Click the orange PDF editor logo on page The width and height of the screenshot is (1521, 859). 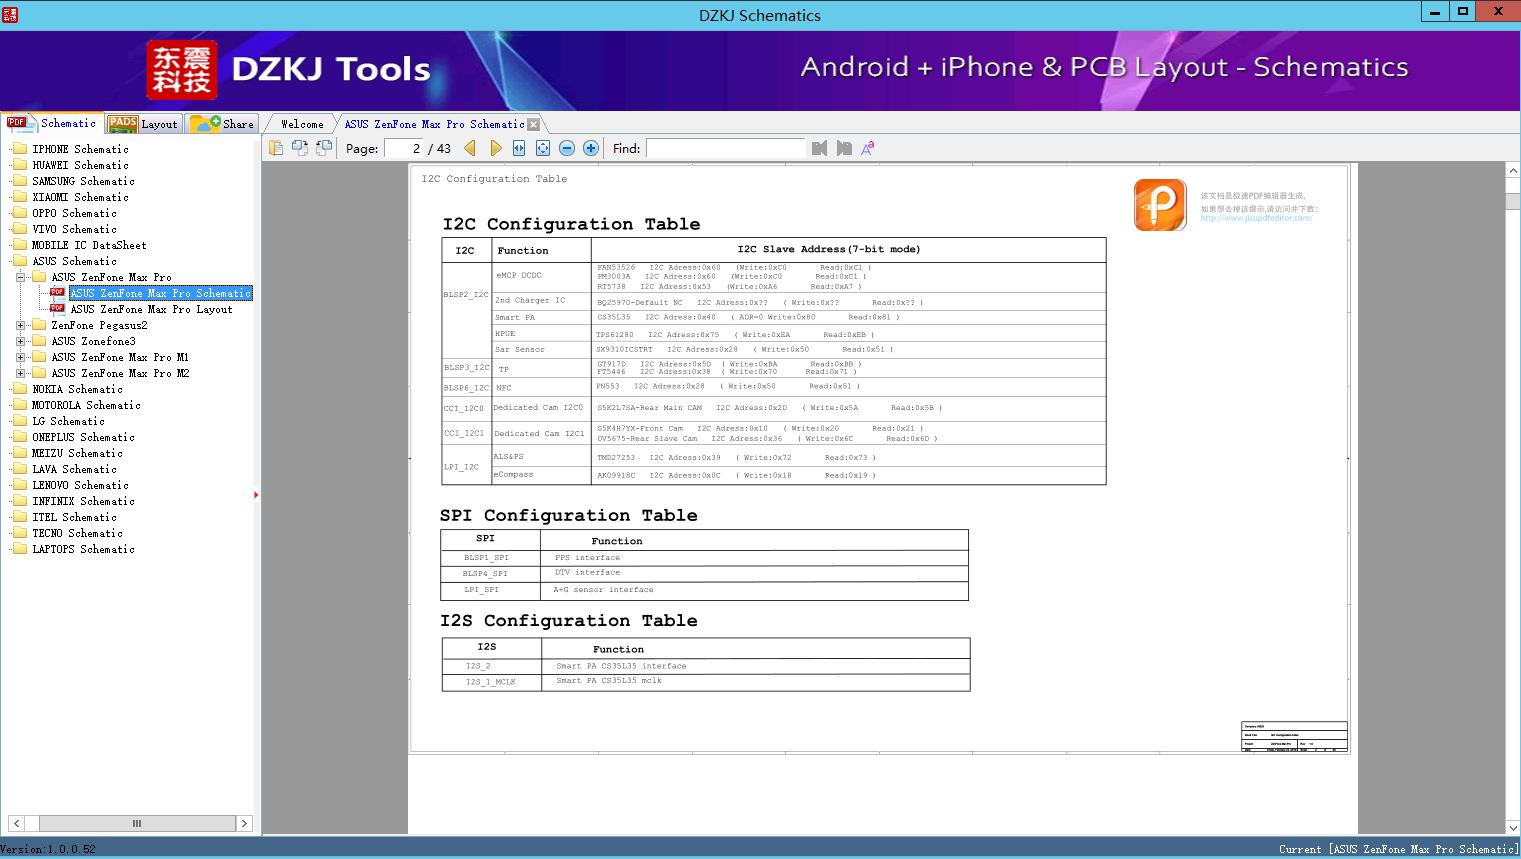(1160, 205)
